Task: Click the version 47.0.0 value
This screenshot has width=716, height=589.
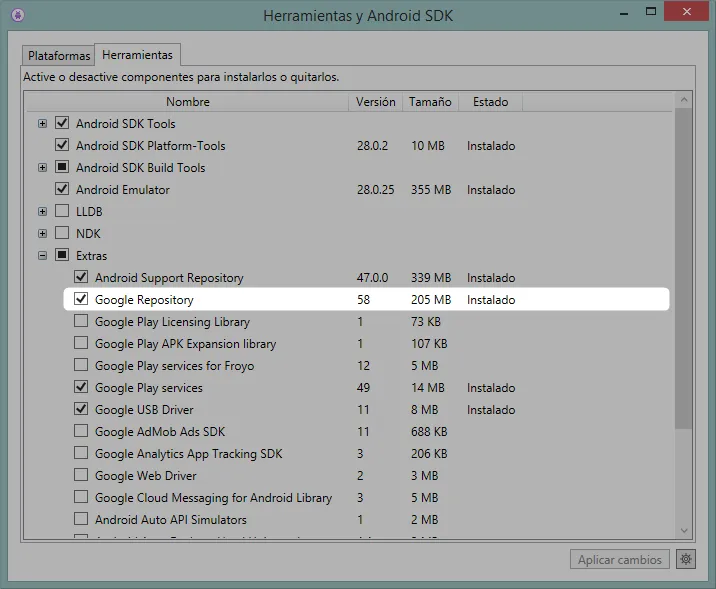Action: (x=372, y=278)
